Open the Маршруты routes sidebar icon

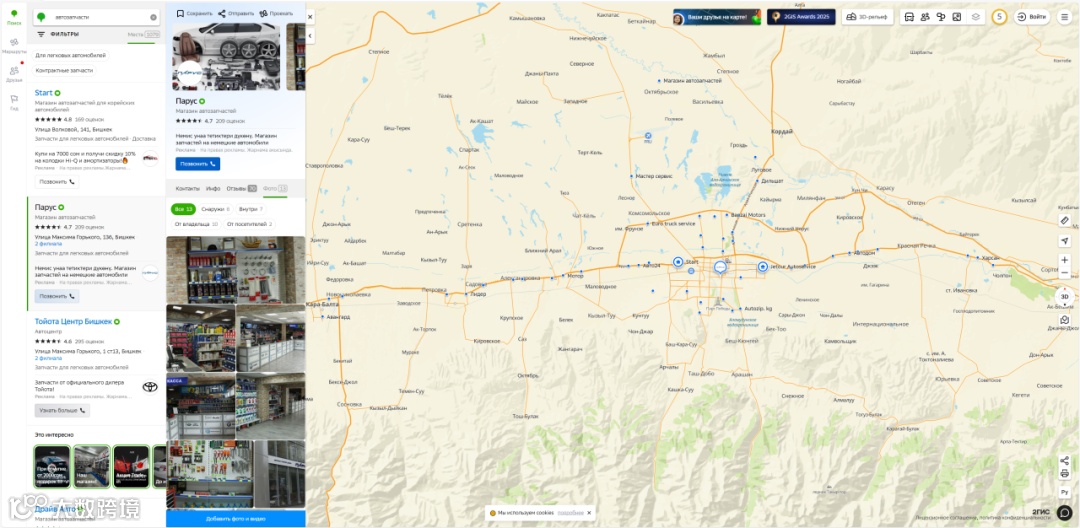click(14, 45)
